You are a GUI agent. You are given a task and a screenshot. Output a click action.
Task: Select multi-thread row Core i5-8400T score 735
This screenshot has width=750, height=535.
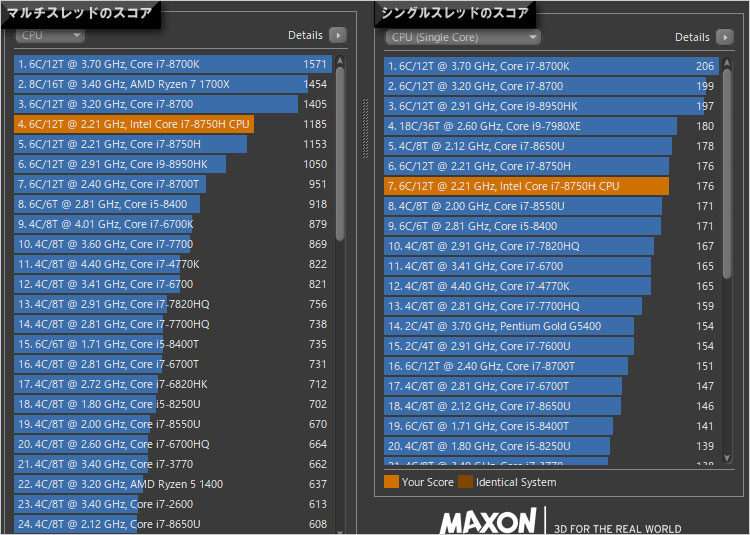click(173, 344)
